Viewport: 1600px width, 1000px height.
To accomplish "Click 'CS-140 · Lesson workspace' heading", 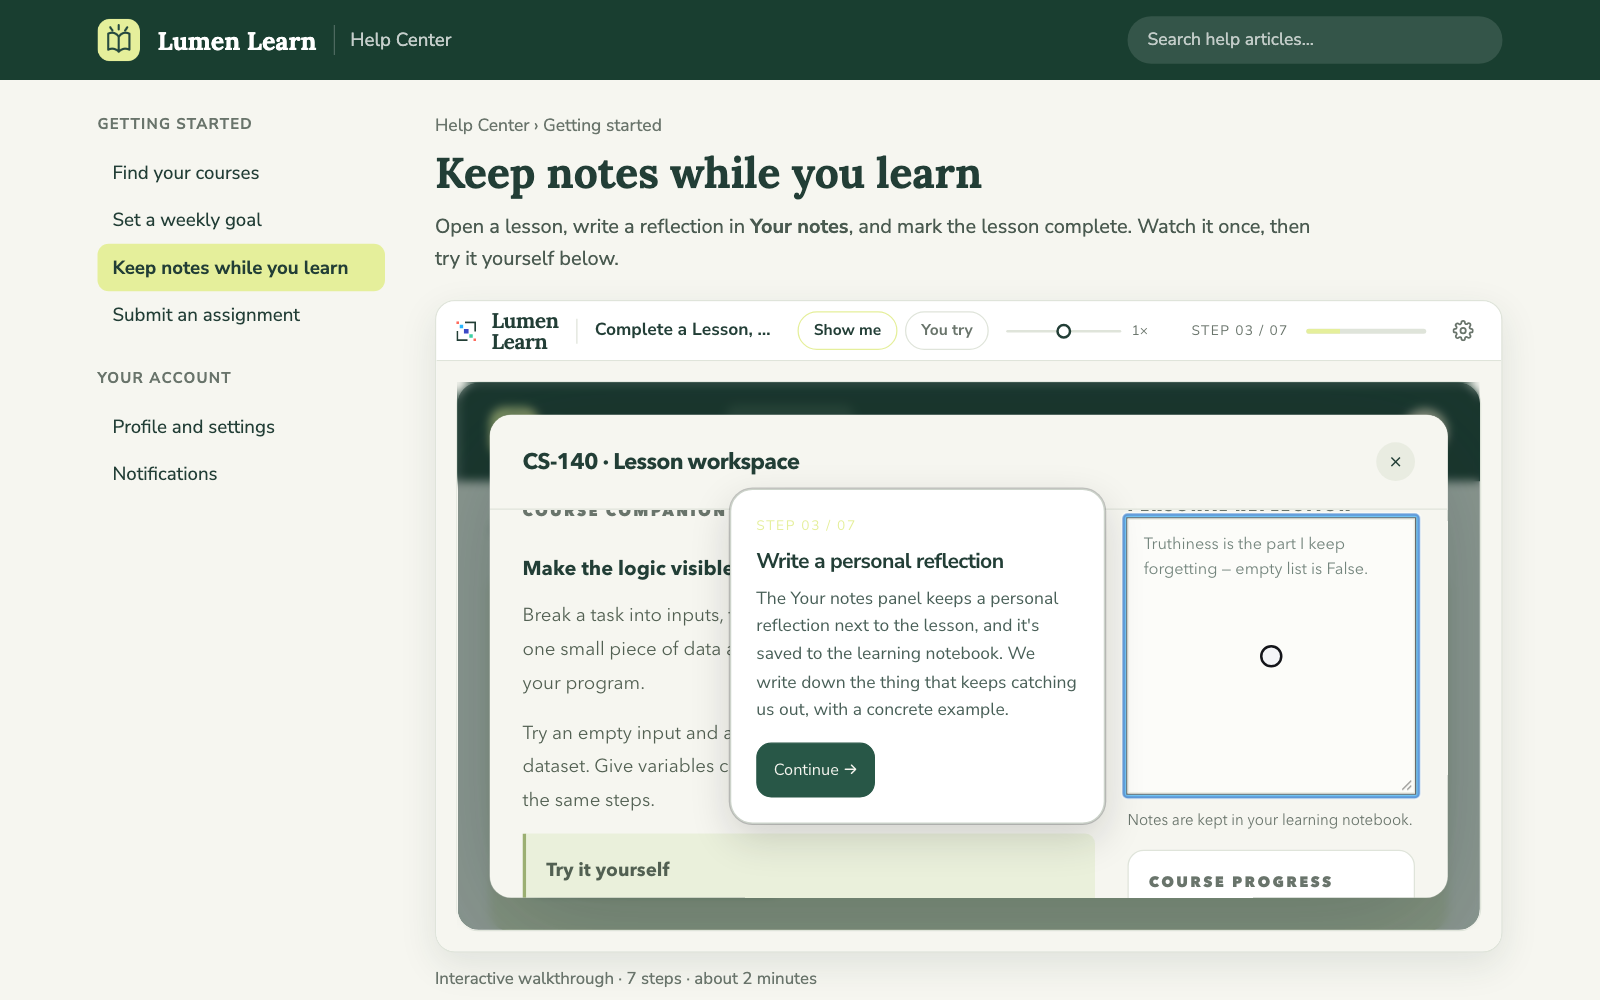I will coord(661,462).
